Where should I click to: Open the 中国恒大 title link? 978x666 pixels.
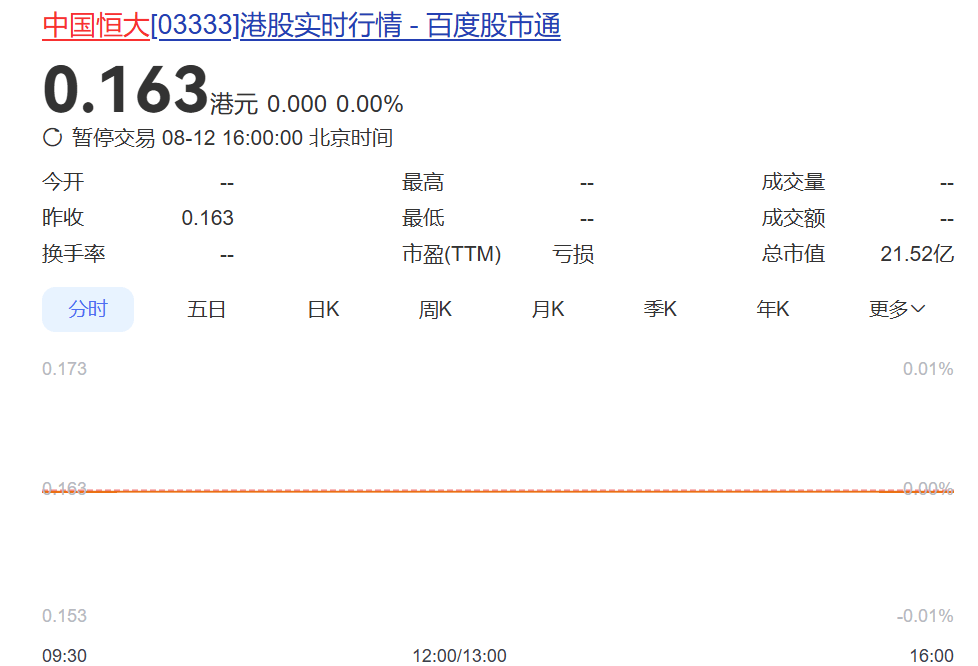pyautogui.click(x=96, y=26)
